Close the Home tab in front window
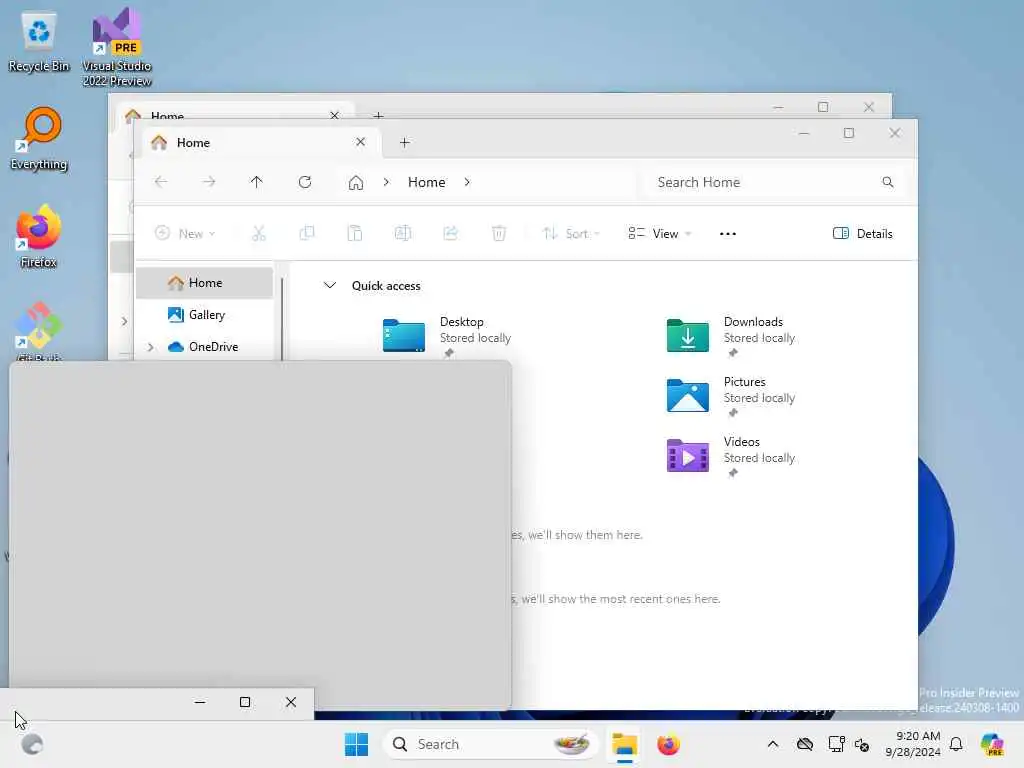 360,142
